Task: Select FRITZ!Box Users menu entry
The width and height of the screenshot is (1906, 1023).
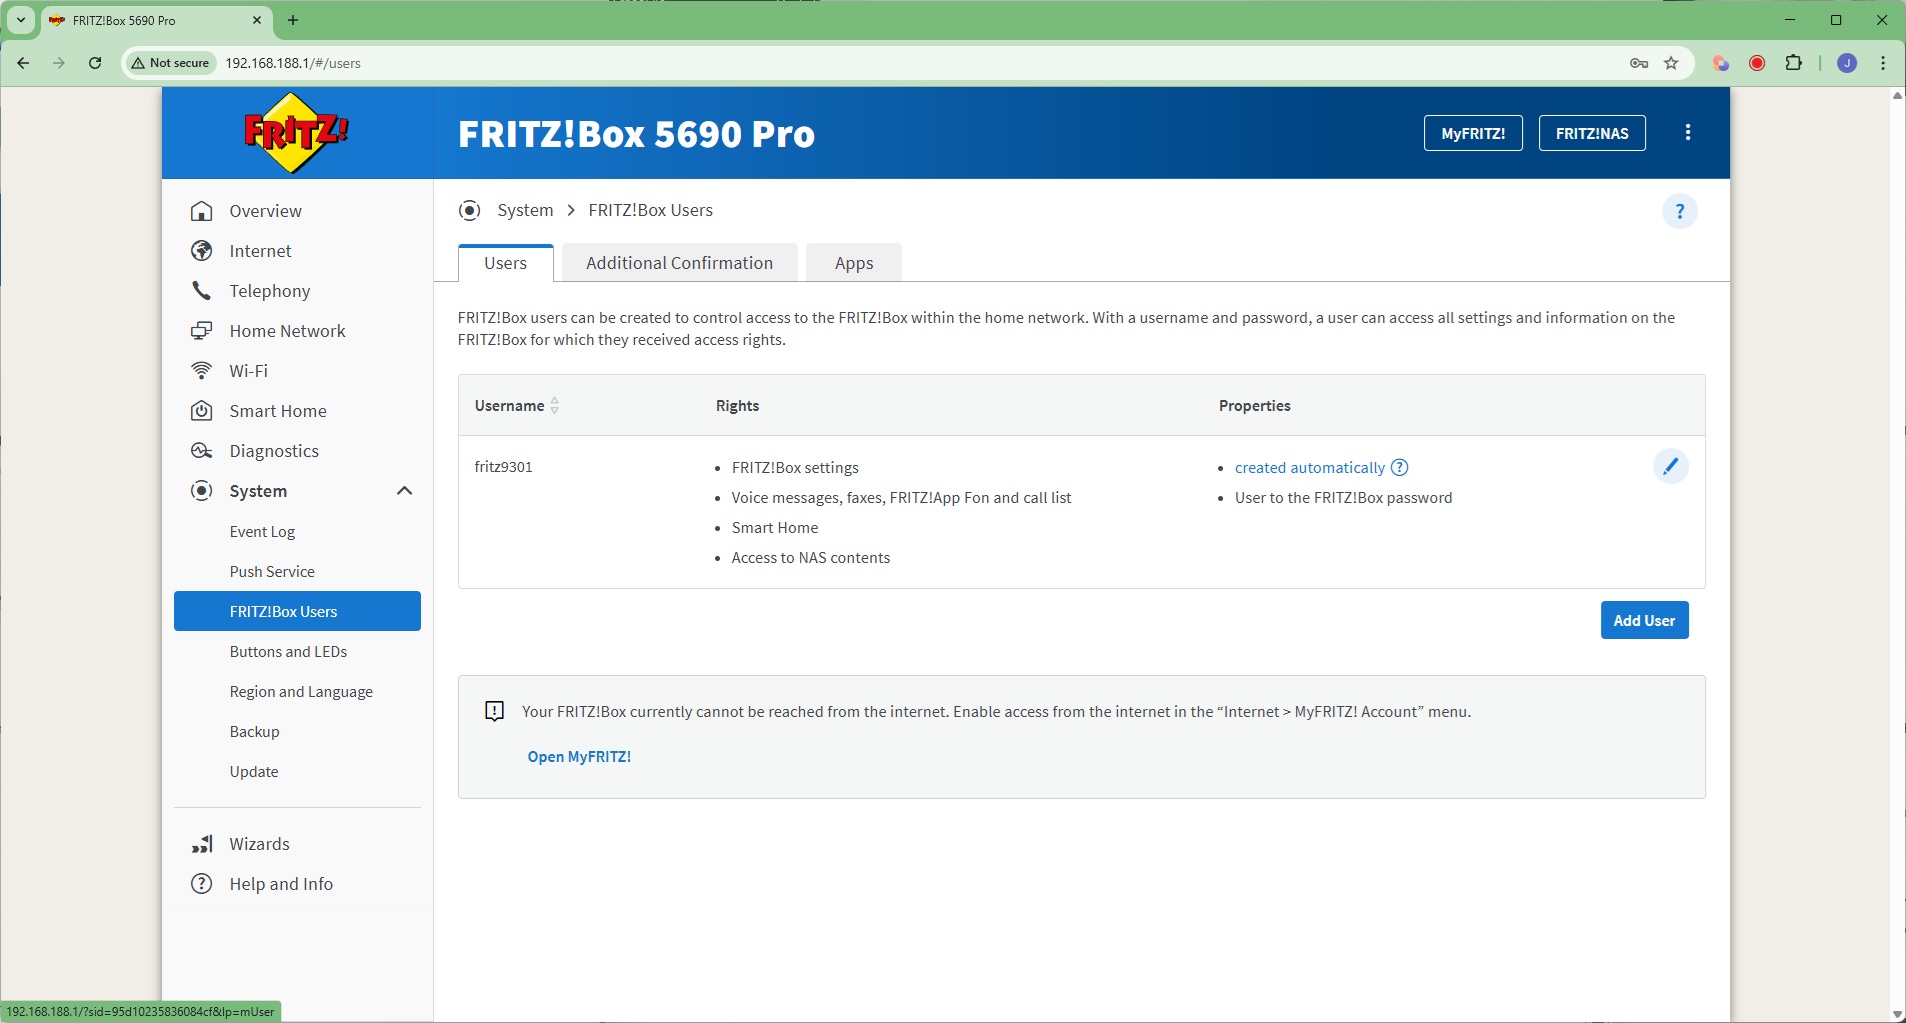Action: 297,611
